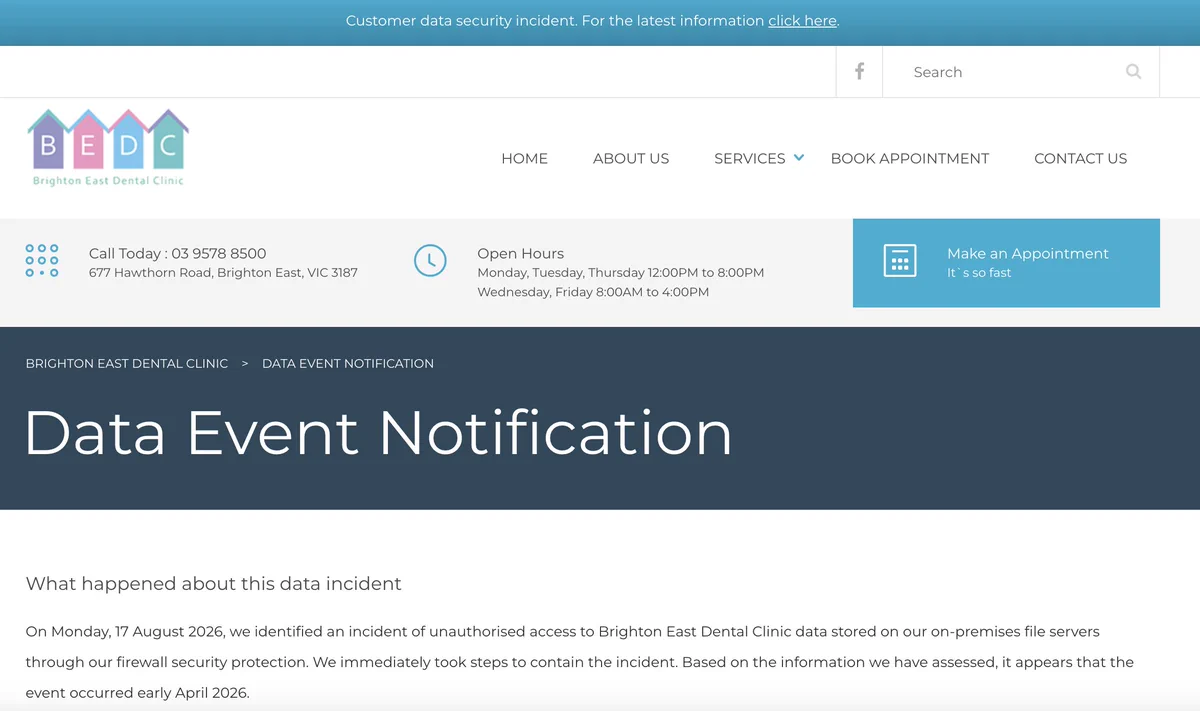
Task: Open the BOOK APPOINTMENT menu item
Action: point(910,158)
